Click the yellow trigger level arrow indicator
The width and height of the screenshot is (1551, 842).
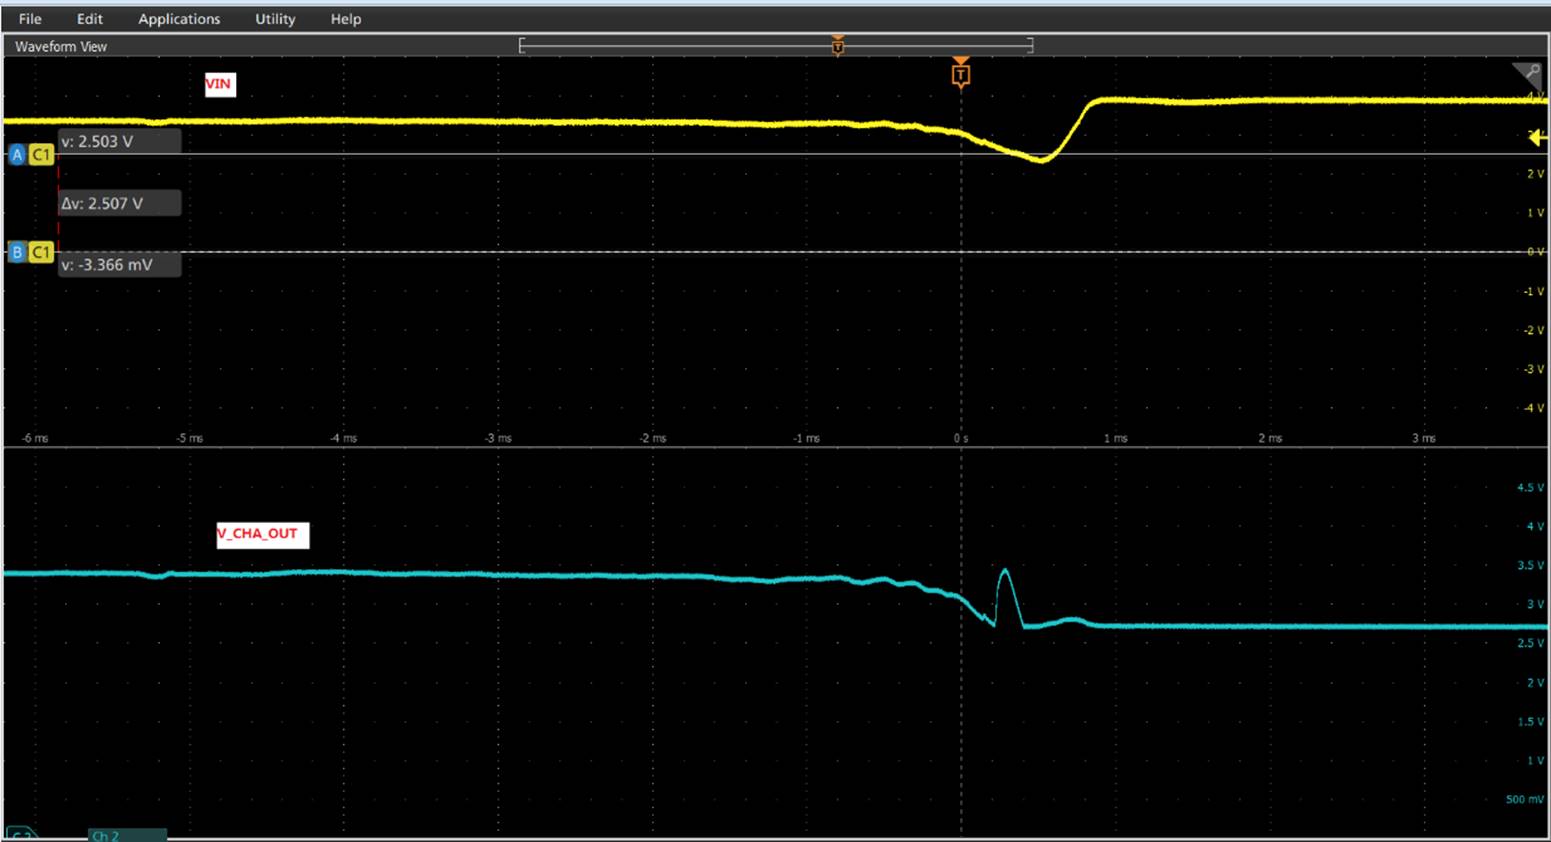(1536, 138)
